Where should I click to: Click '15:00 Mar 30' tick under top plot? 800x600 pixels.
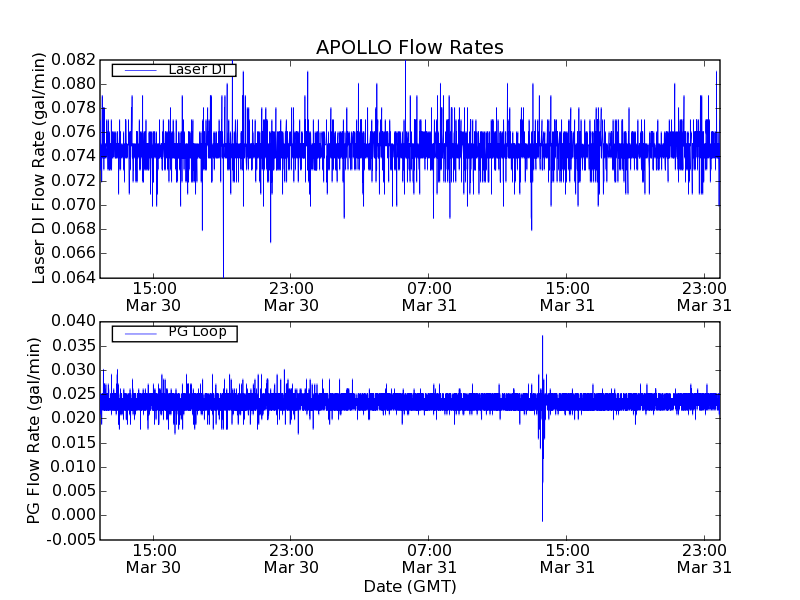pos(153,296)
